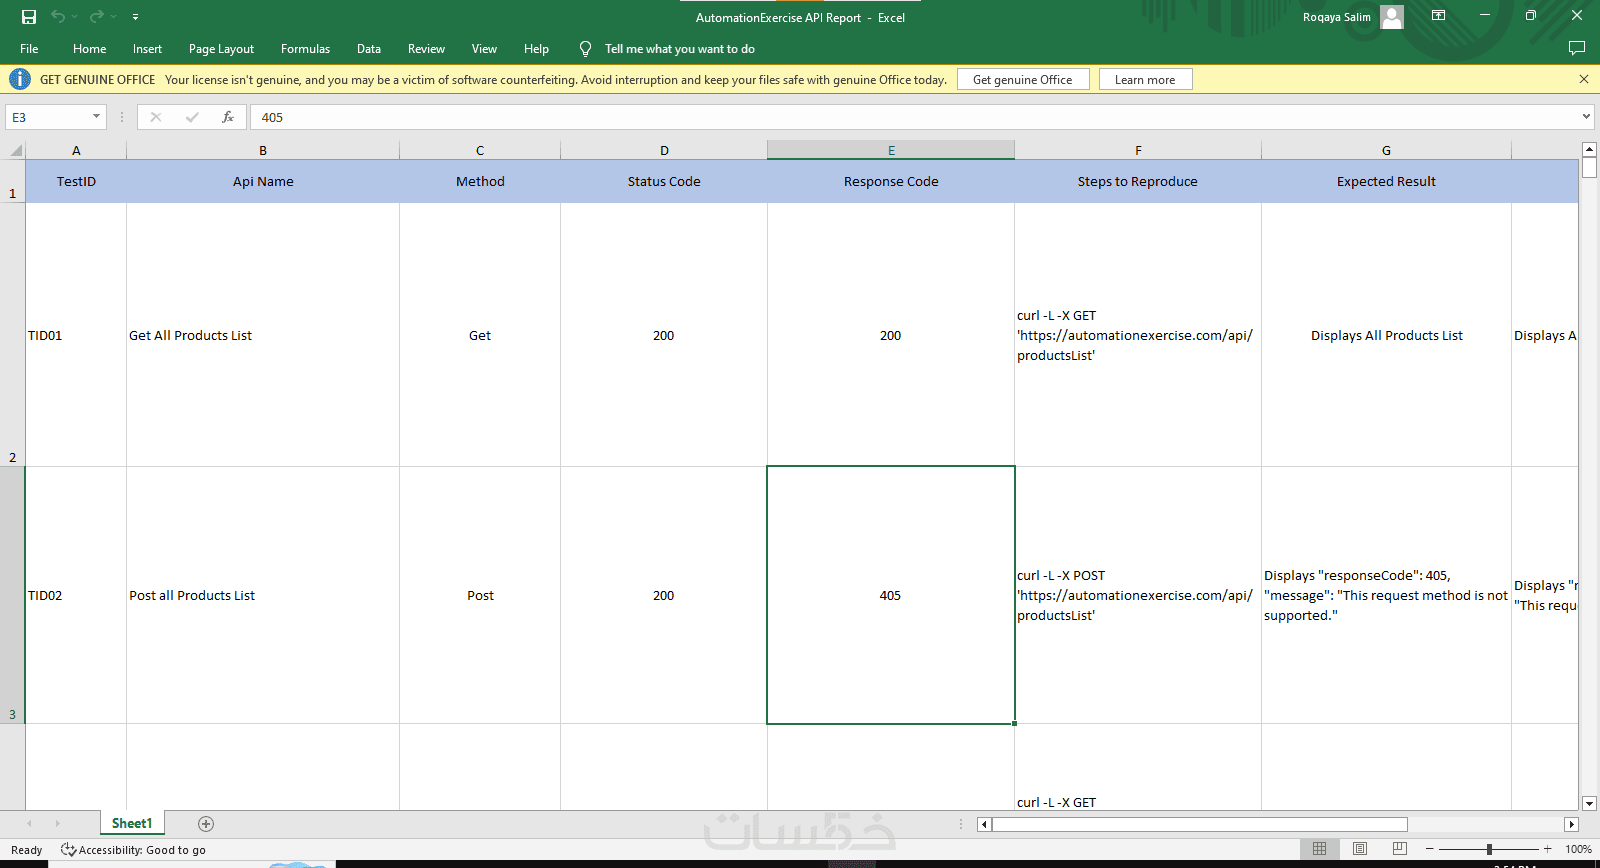Viewport: 1600px width, 868px height.
Task: Open the Formulas tab
Action: [x=305, y=49]
